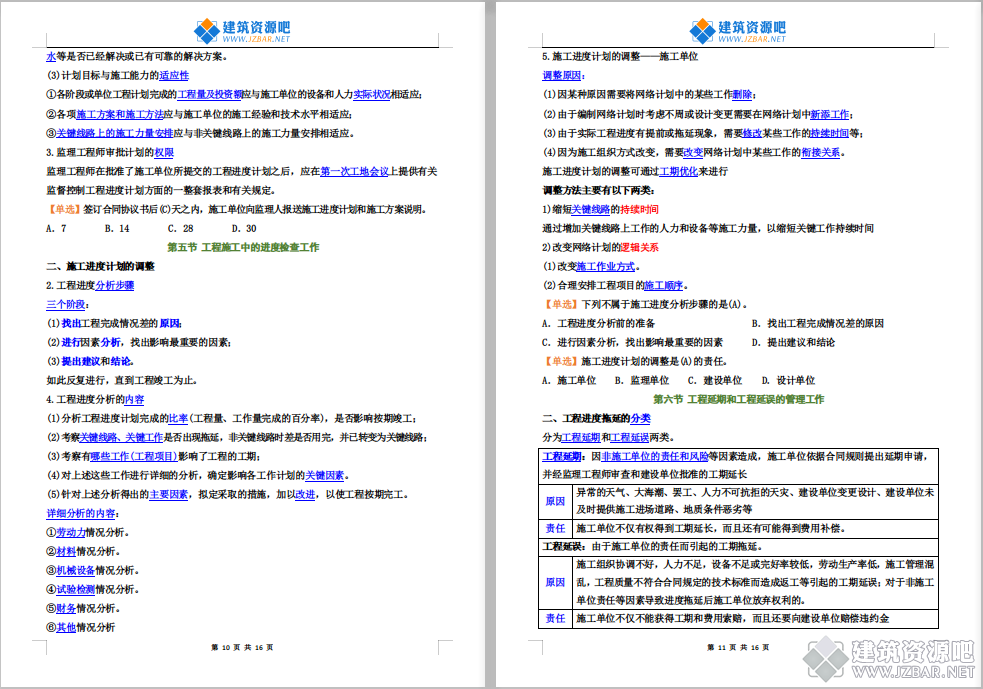Click underlined 主要因素
Image resolution: width=983 pixels, height=689 pixels.
point(169,495)
